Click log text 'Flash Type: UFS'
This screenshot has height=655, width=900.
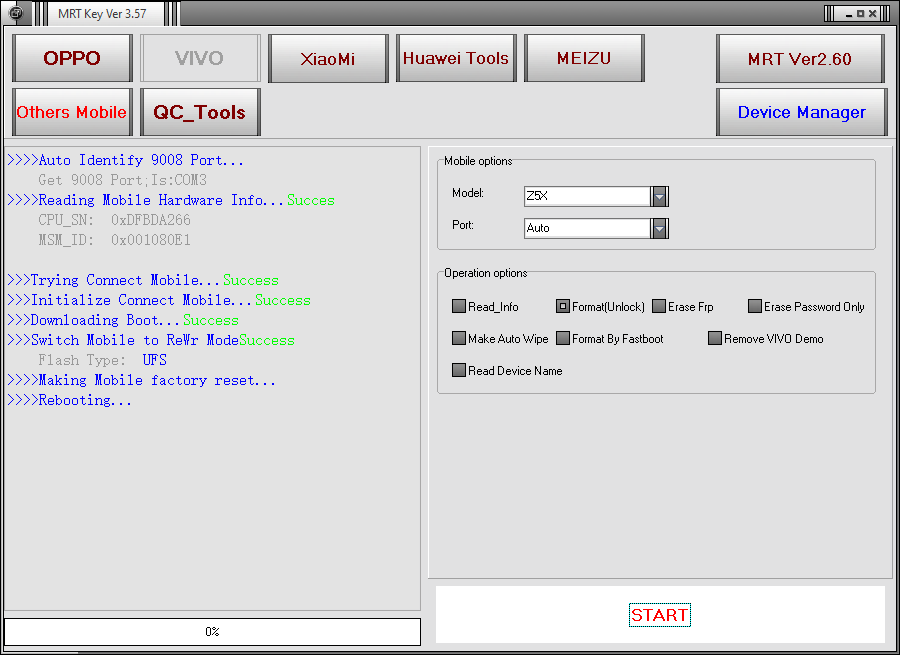pos(102,361)
